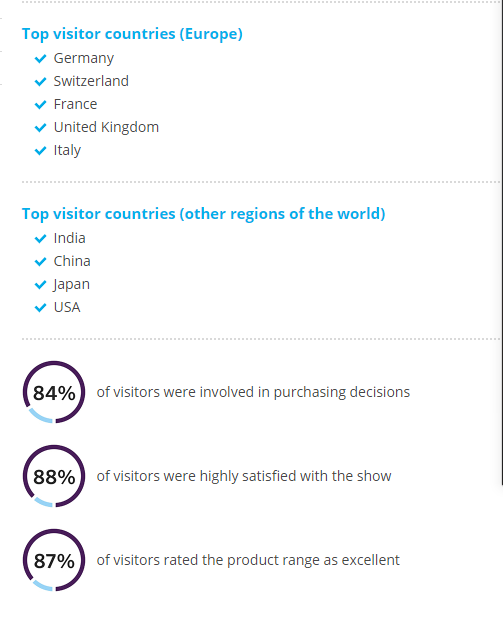Click the checkmark icon beside France
The image size is (503, 625).
point(41,105)
